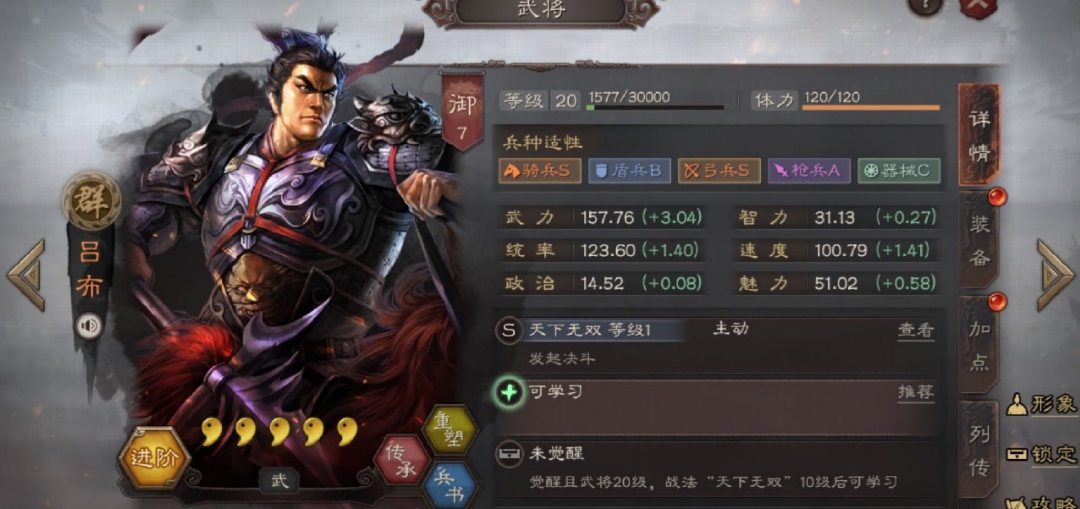Click 推荐 for recommended skills
Screen dimensions: 1080x509
point(916,392)
